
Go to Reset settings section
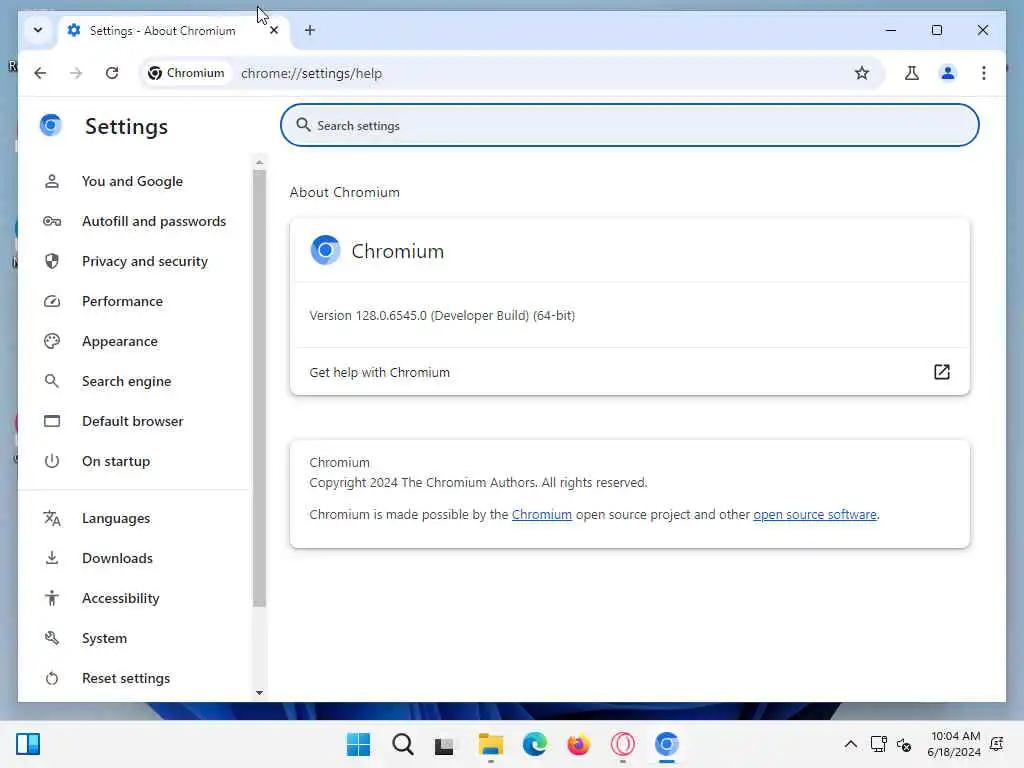[x=126, y=678]
